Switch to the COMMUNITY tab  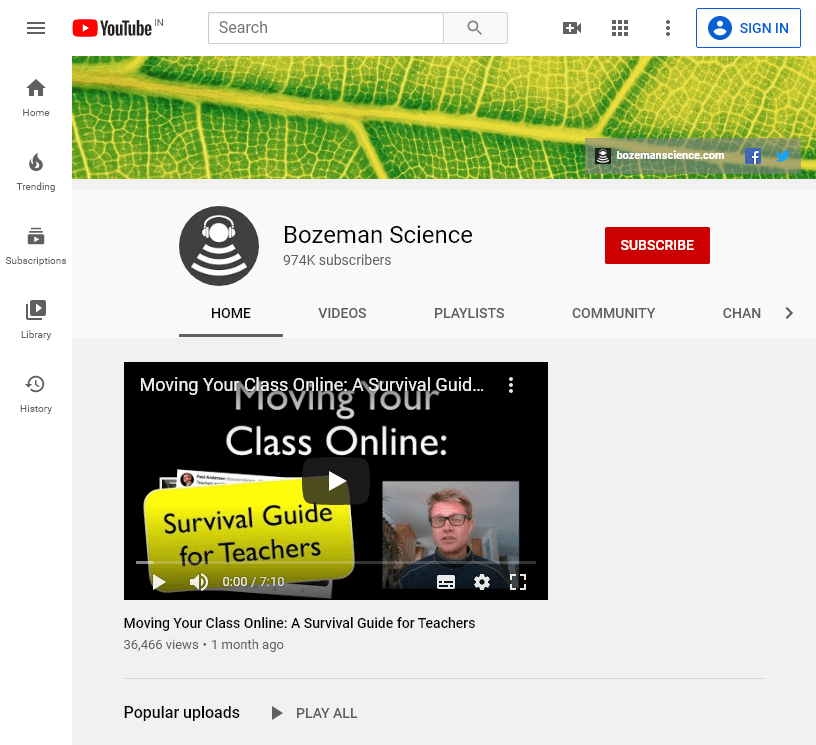click(x=614, y=313)
